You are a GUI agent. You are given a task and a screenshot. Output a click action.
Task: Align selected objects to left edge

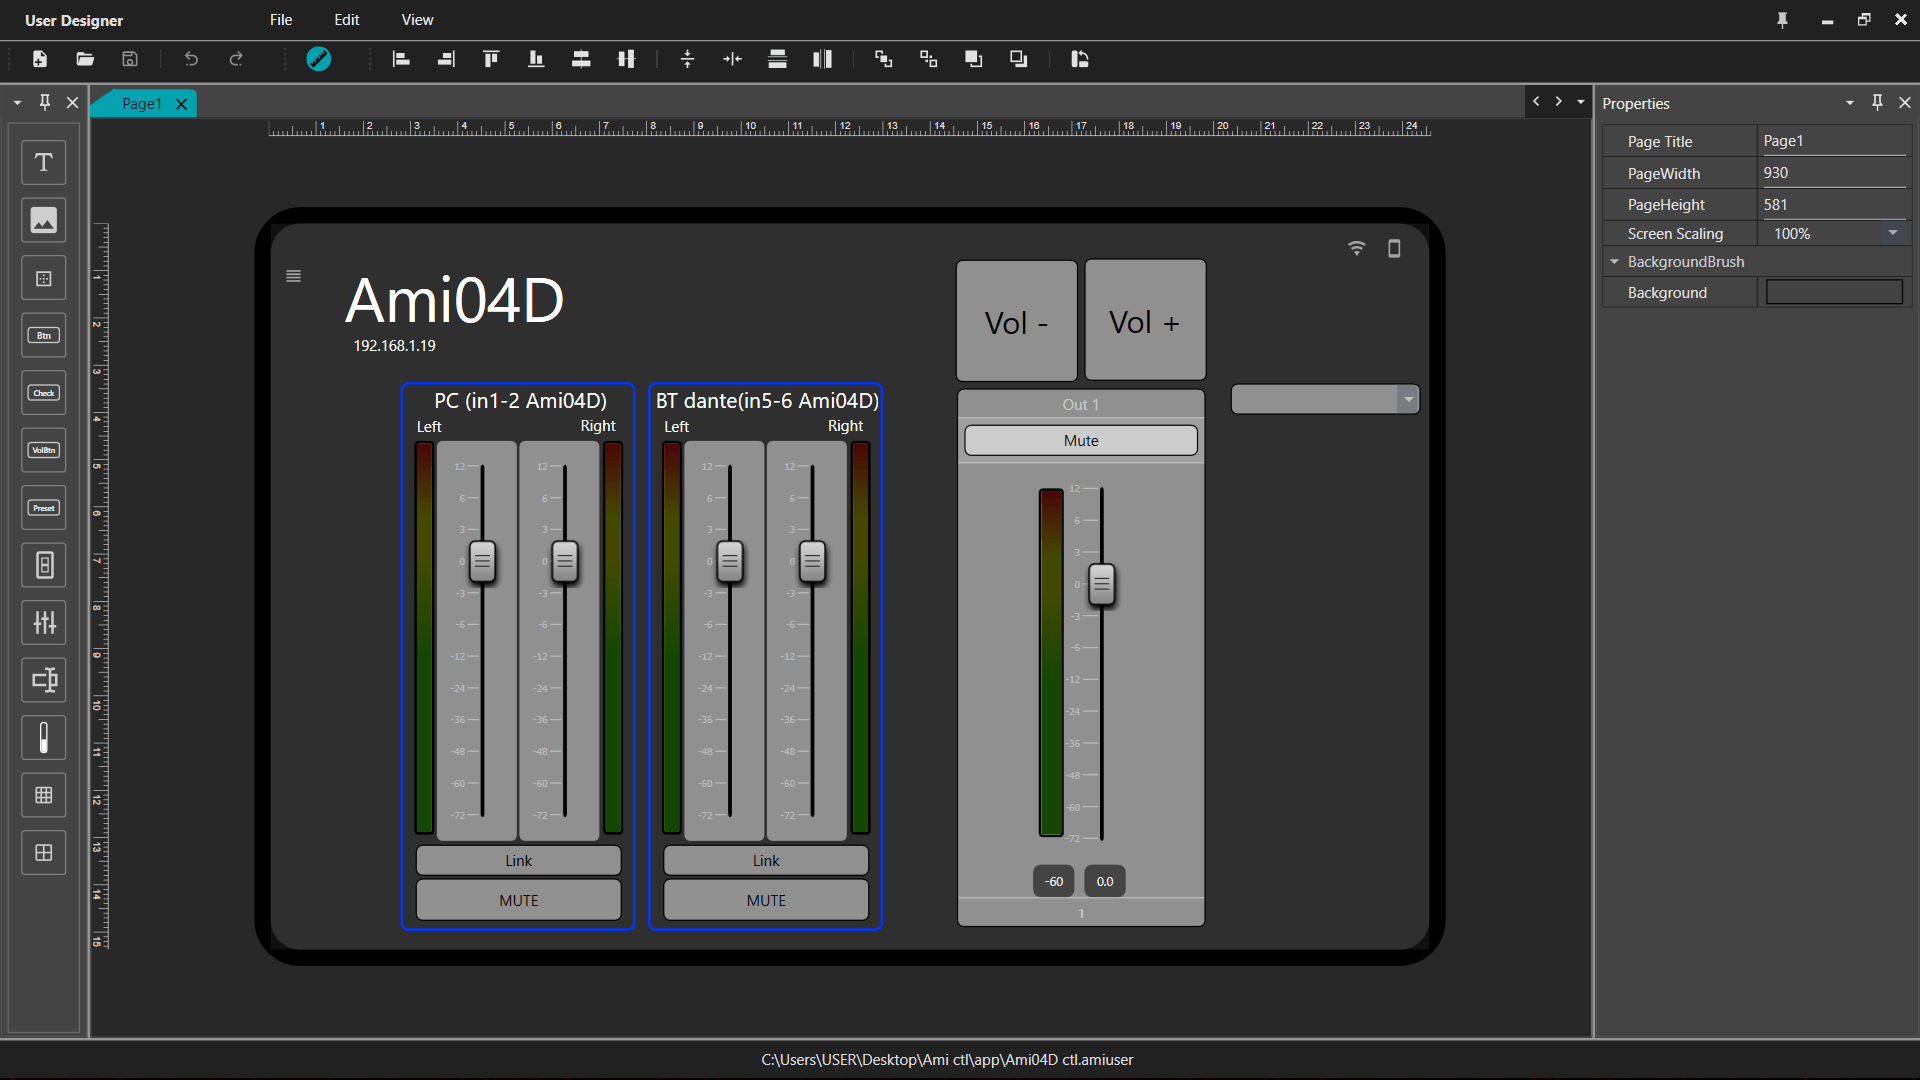[401, 59]
